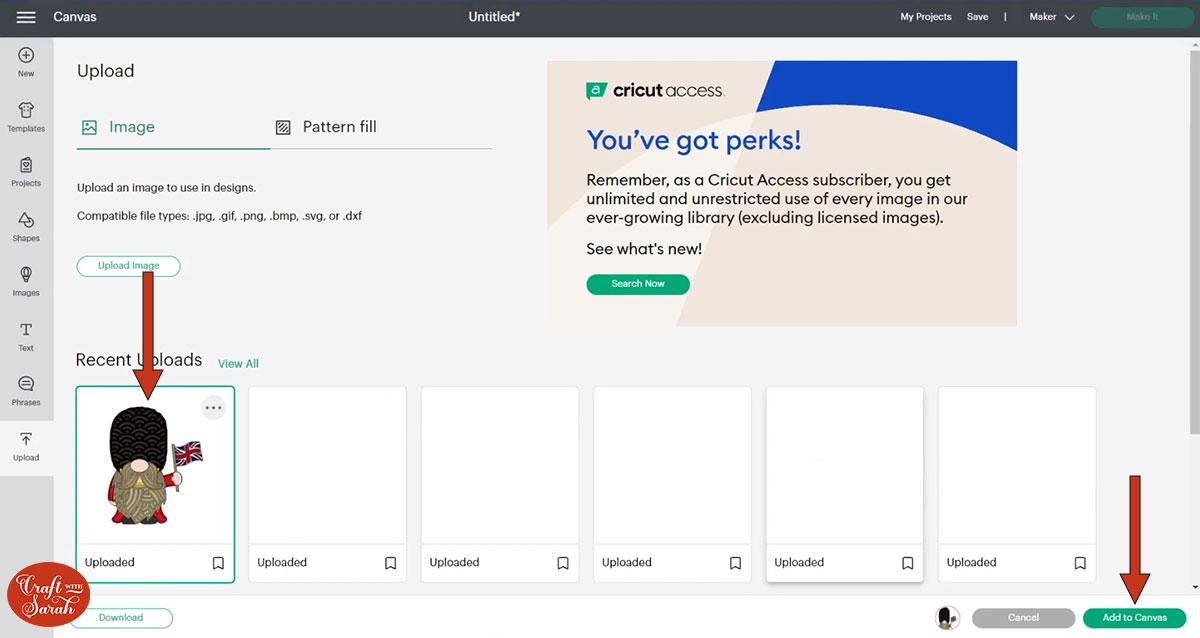This screenshot has height=638, width=1200.
Task: Open the Projects sidebar icon
Action: point(26,166)
